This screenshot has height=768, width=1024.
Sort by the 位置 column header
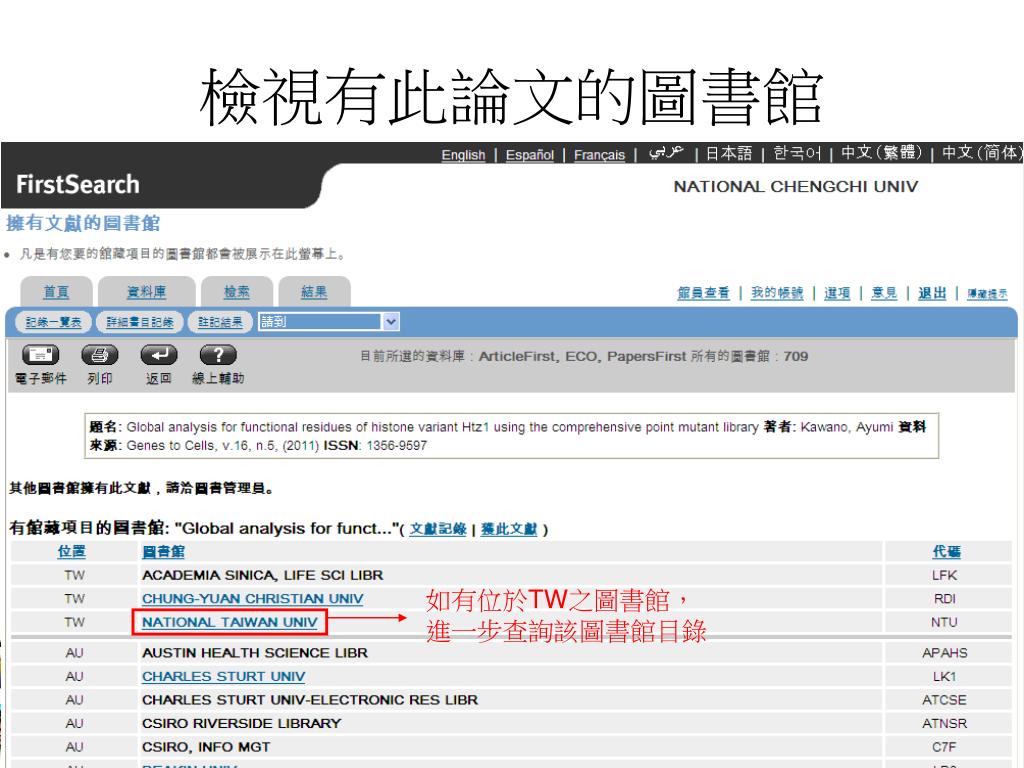(x=71, y=552)
